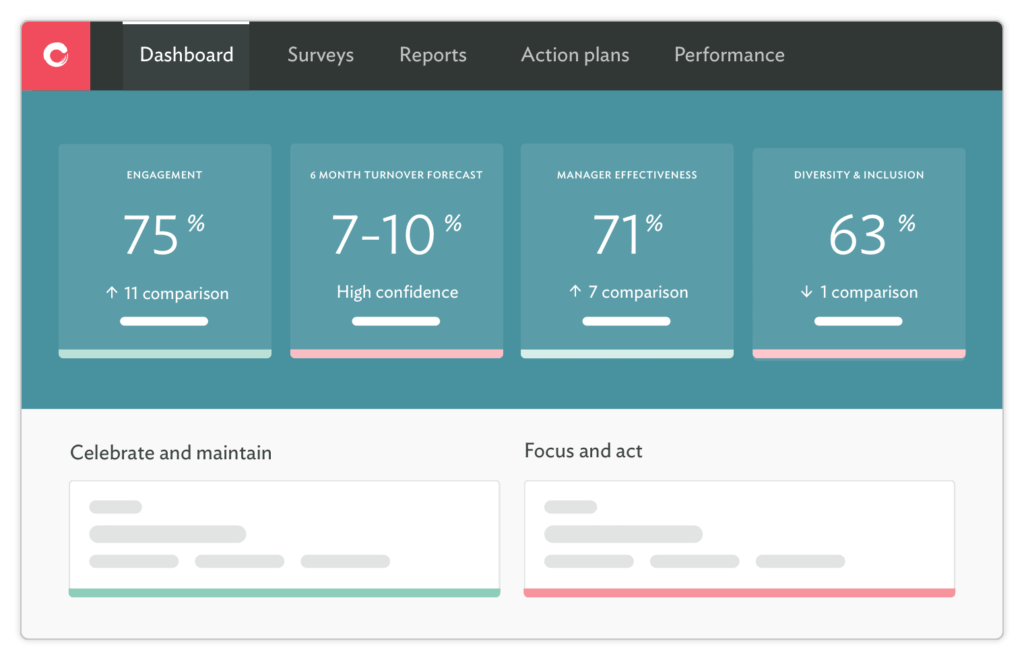Switch to the Surveys tab
The width and height of the screenshot is (1024, 660).
click(x=320, y=55)
